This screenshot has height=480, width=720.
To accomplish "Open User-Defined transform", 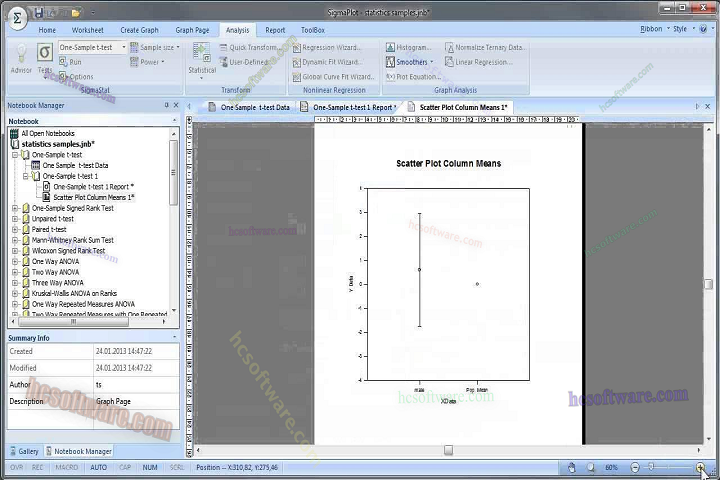I will (244, 62).
